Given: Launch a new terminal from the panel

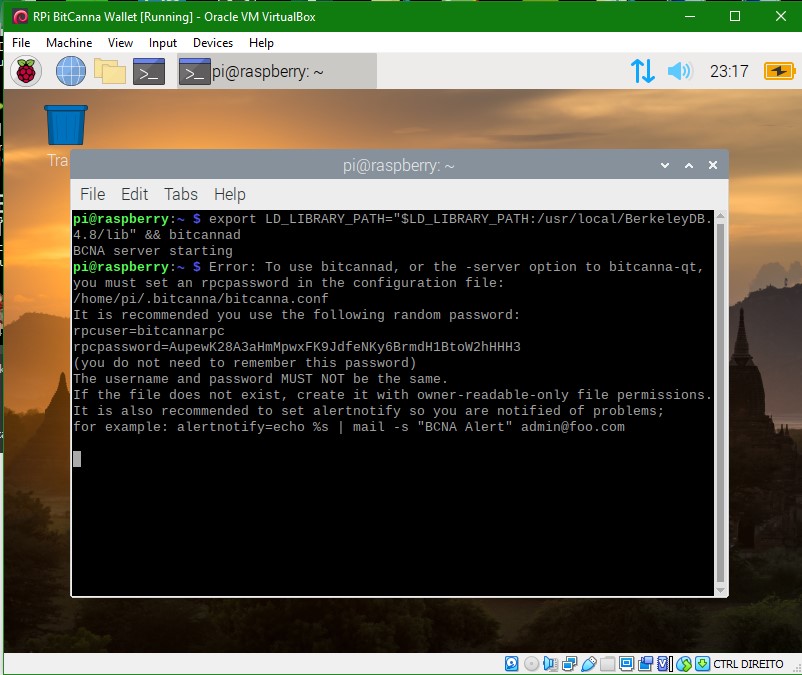Looking at the screenshot, I should pyautogui.click(x=149, y=71).
